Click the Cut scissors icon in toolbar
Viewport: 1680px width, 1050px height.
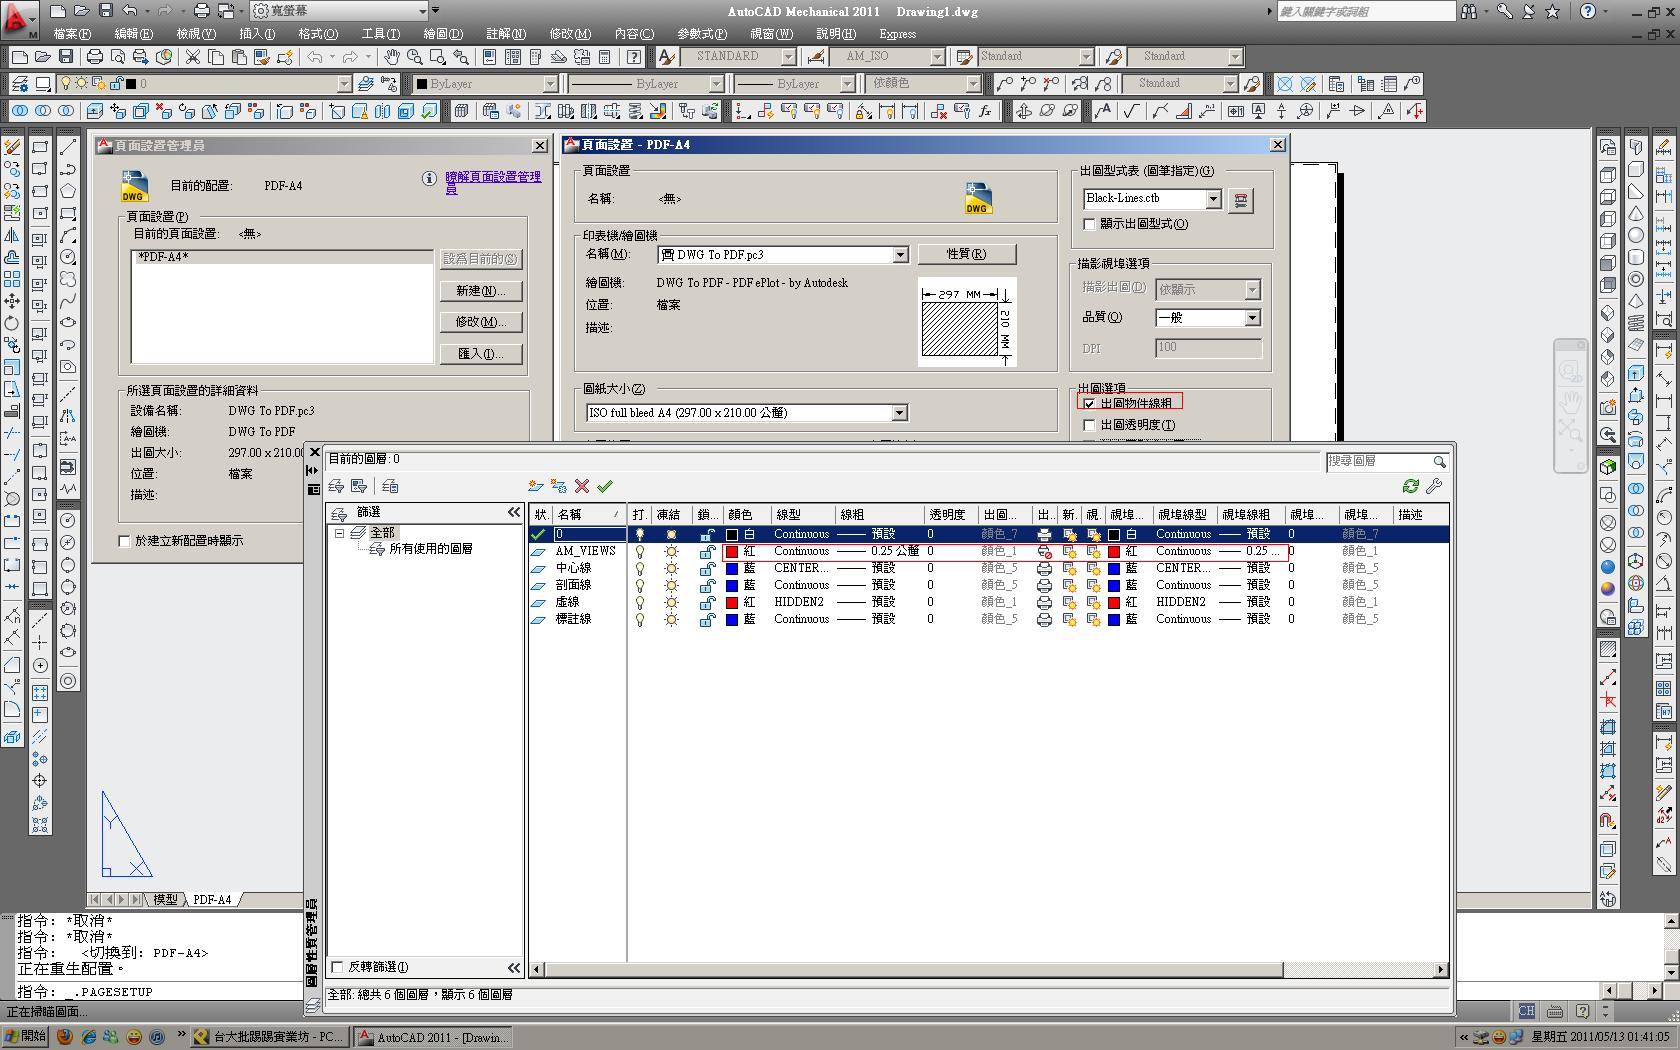point(193,57)
